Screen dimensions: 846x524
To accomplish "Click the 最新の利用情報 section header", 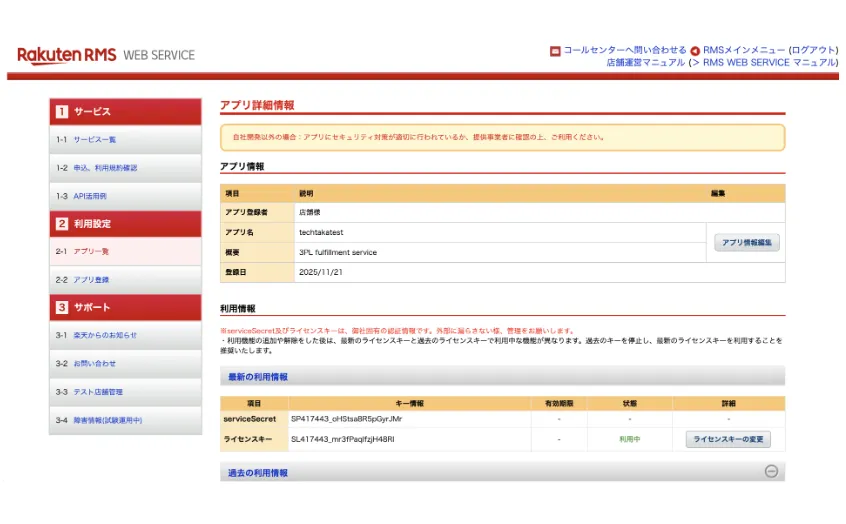I will (x=502, y=376).
